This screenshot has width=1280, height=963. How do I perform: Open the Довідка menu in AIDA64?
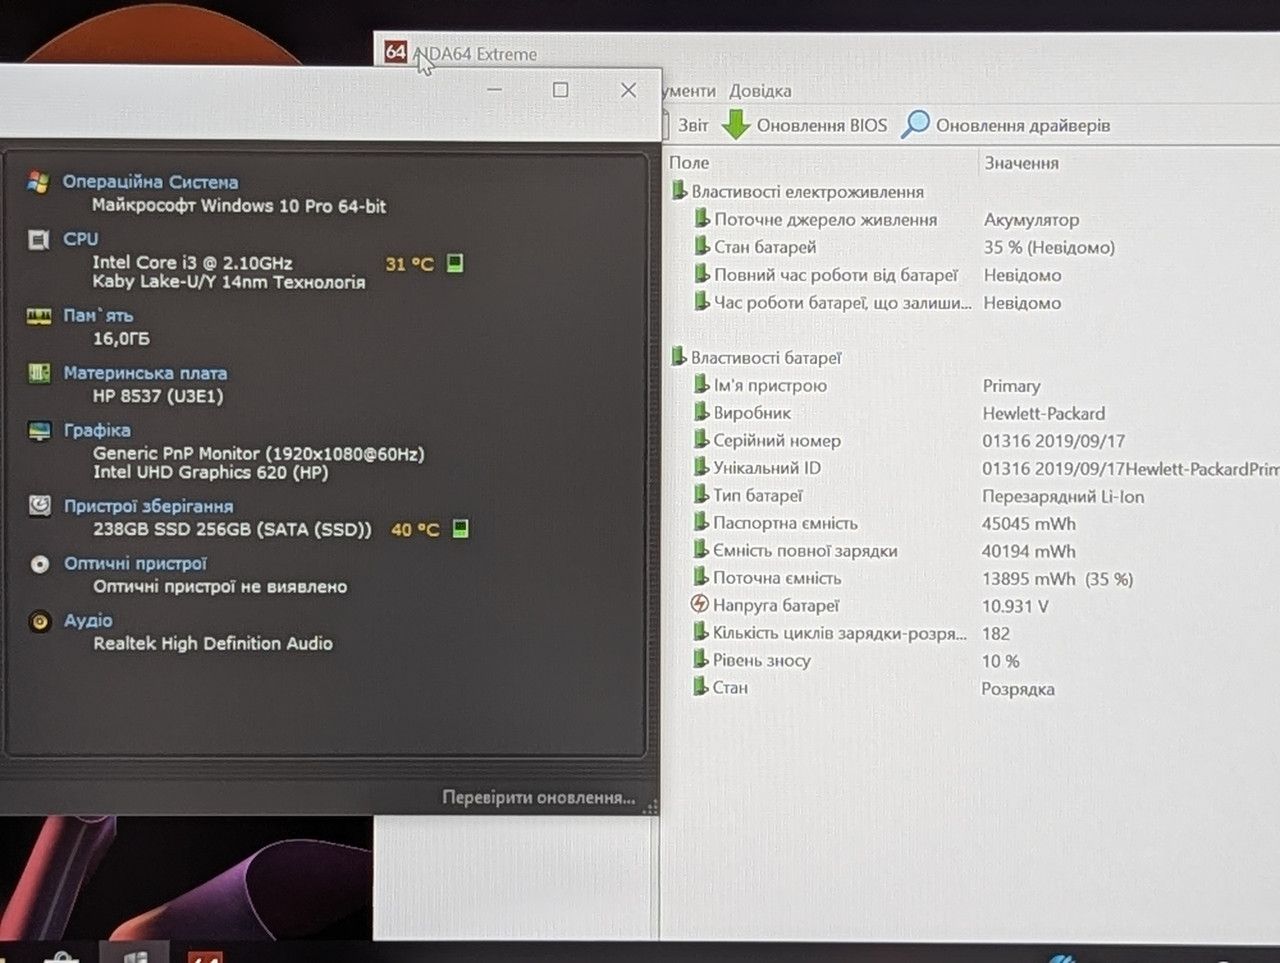[x=760, y=91]
